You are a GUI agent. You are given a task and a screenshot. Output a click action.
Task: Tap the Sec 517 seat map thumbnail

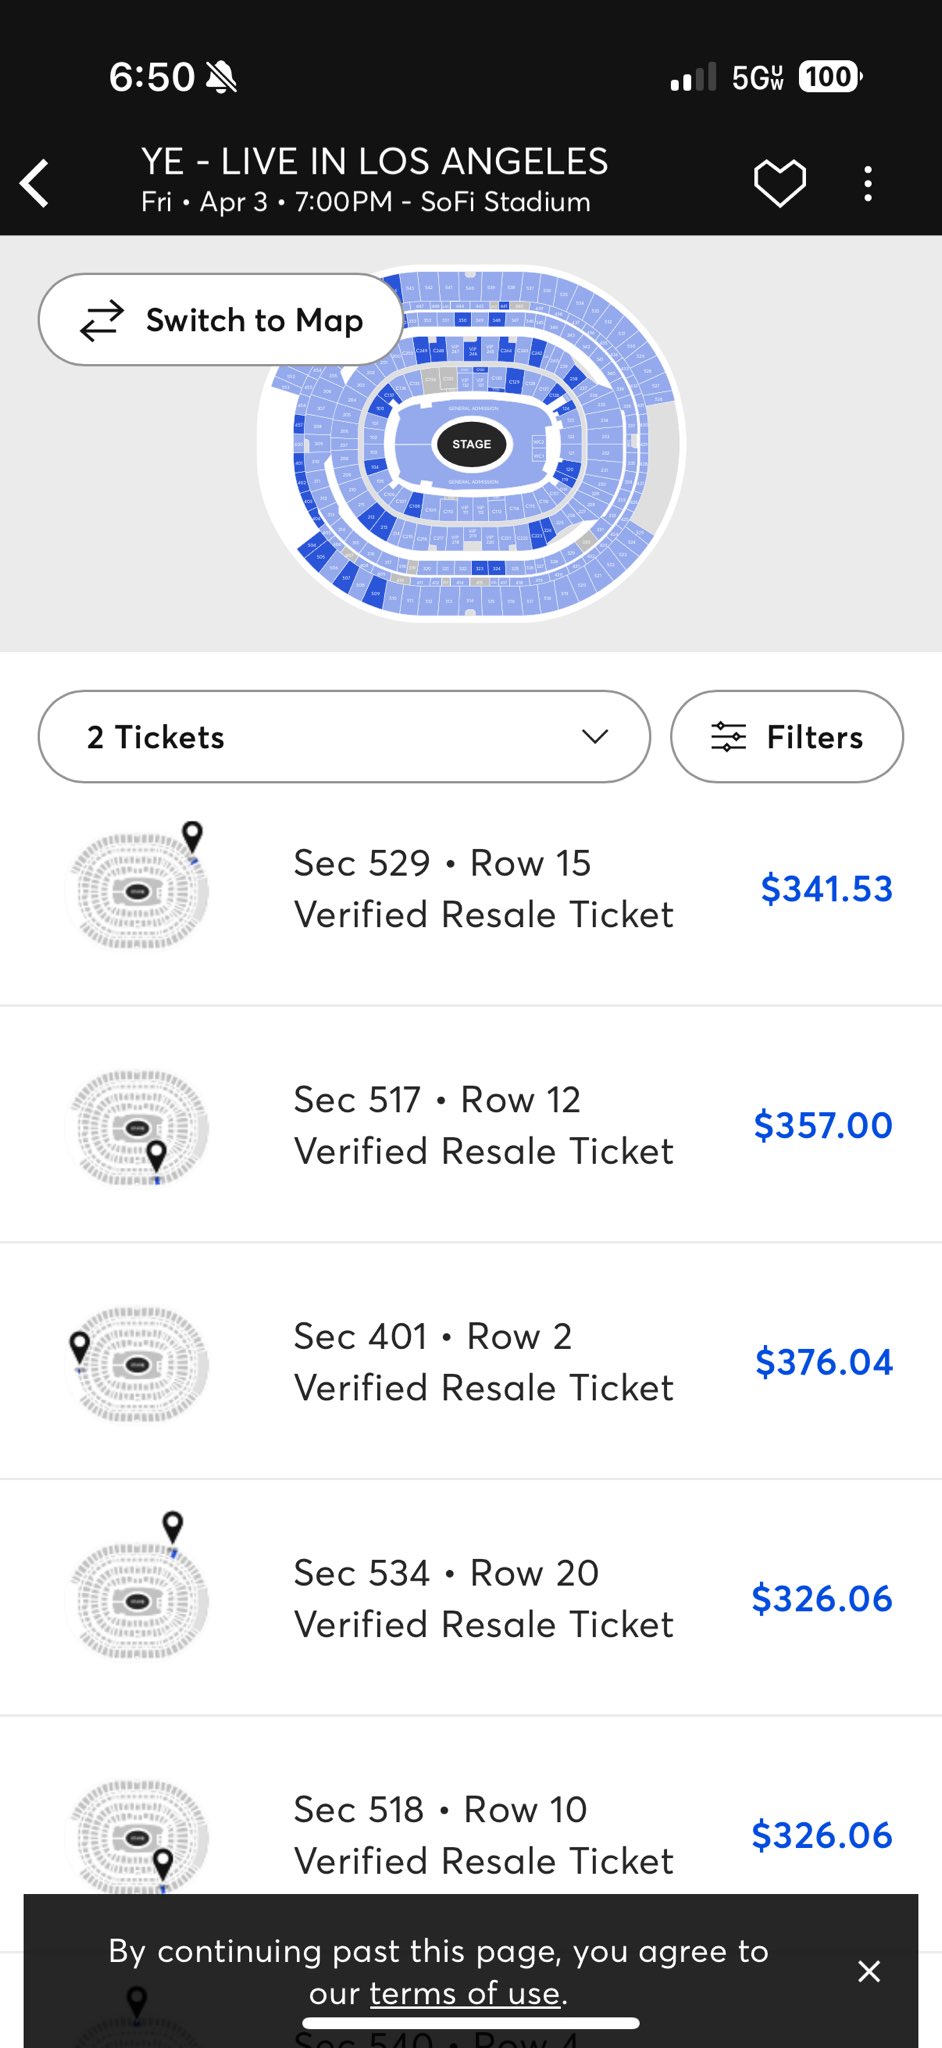[138, 1127]
